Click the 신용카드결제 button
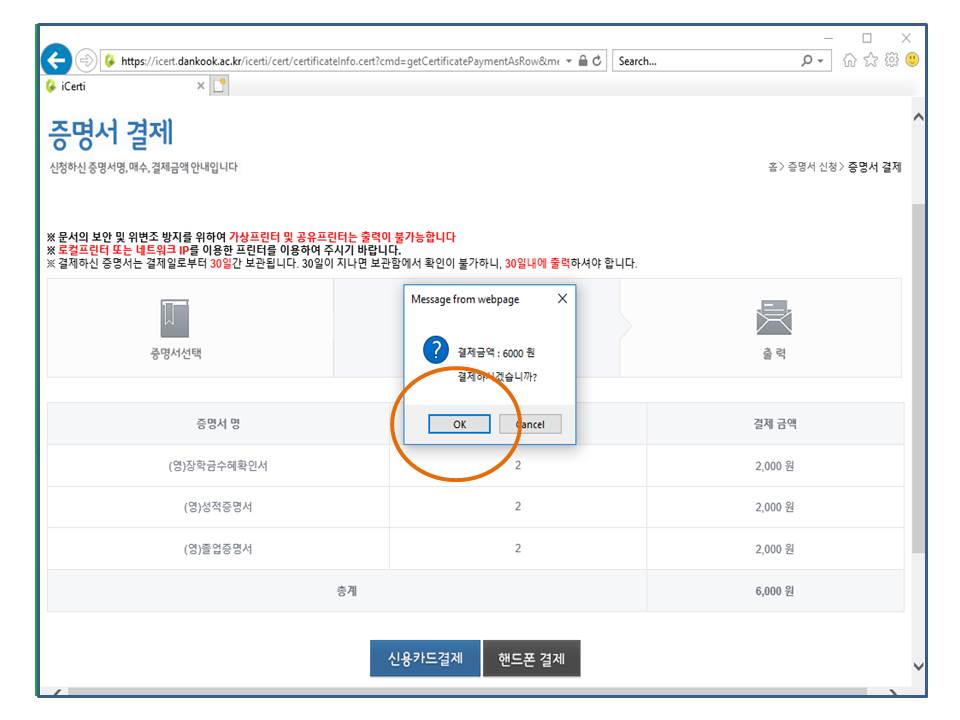This screenshot has height=720, width=960. click(425, 659)
